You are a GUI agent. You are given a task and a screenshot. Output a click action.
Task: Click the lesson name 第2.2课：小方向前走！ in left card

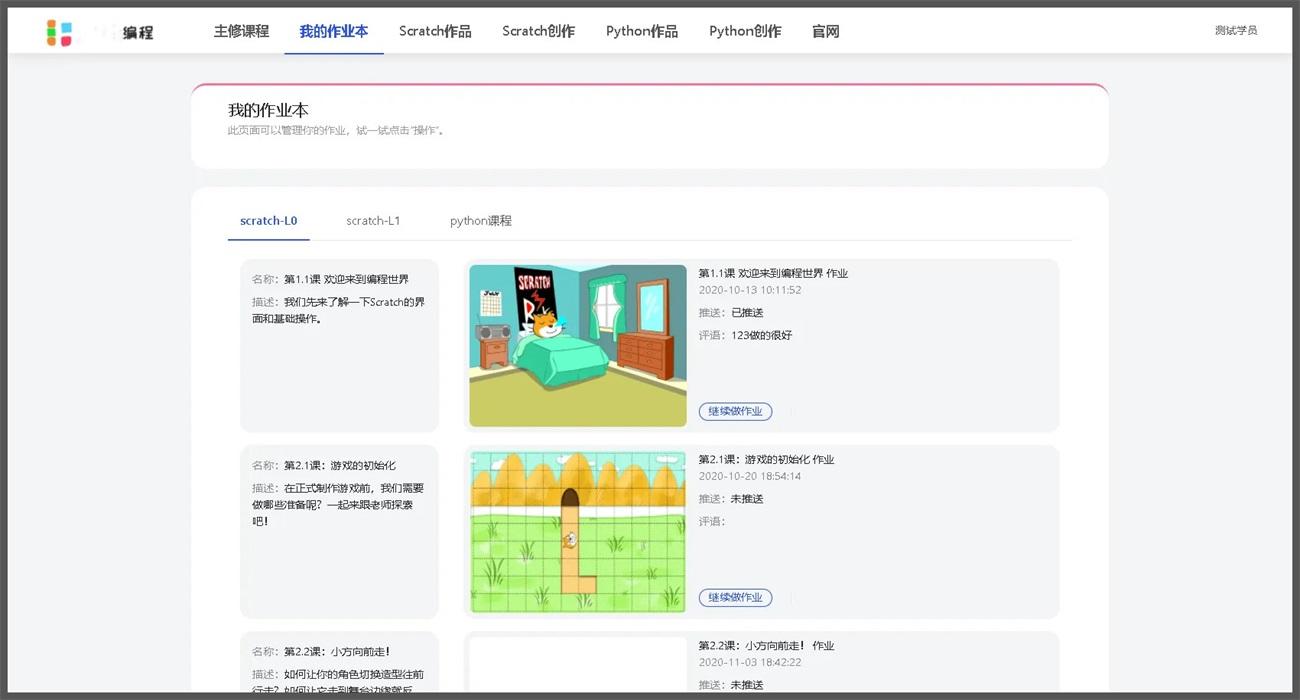tap(337, 652)
